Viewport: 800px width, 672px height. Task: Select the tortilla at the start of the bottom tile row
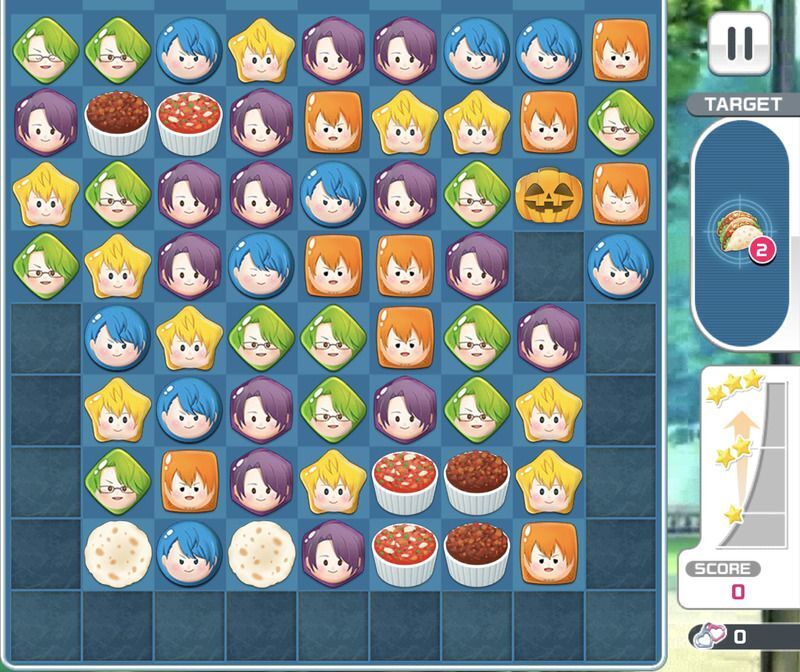point(117,554)
